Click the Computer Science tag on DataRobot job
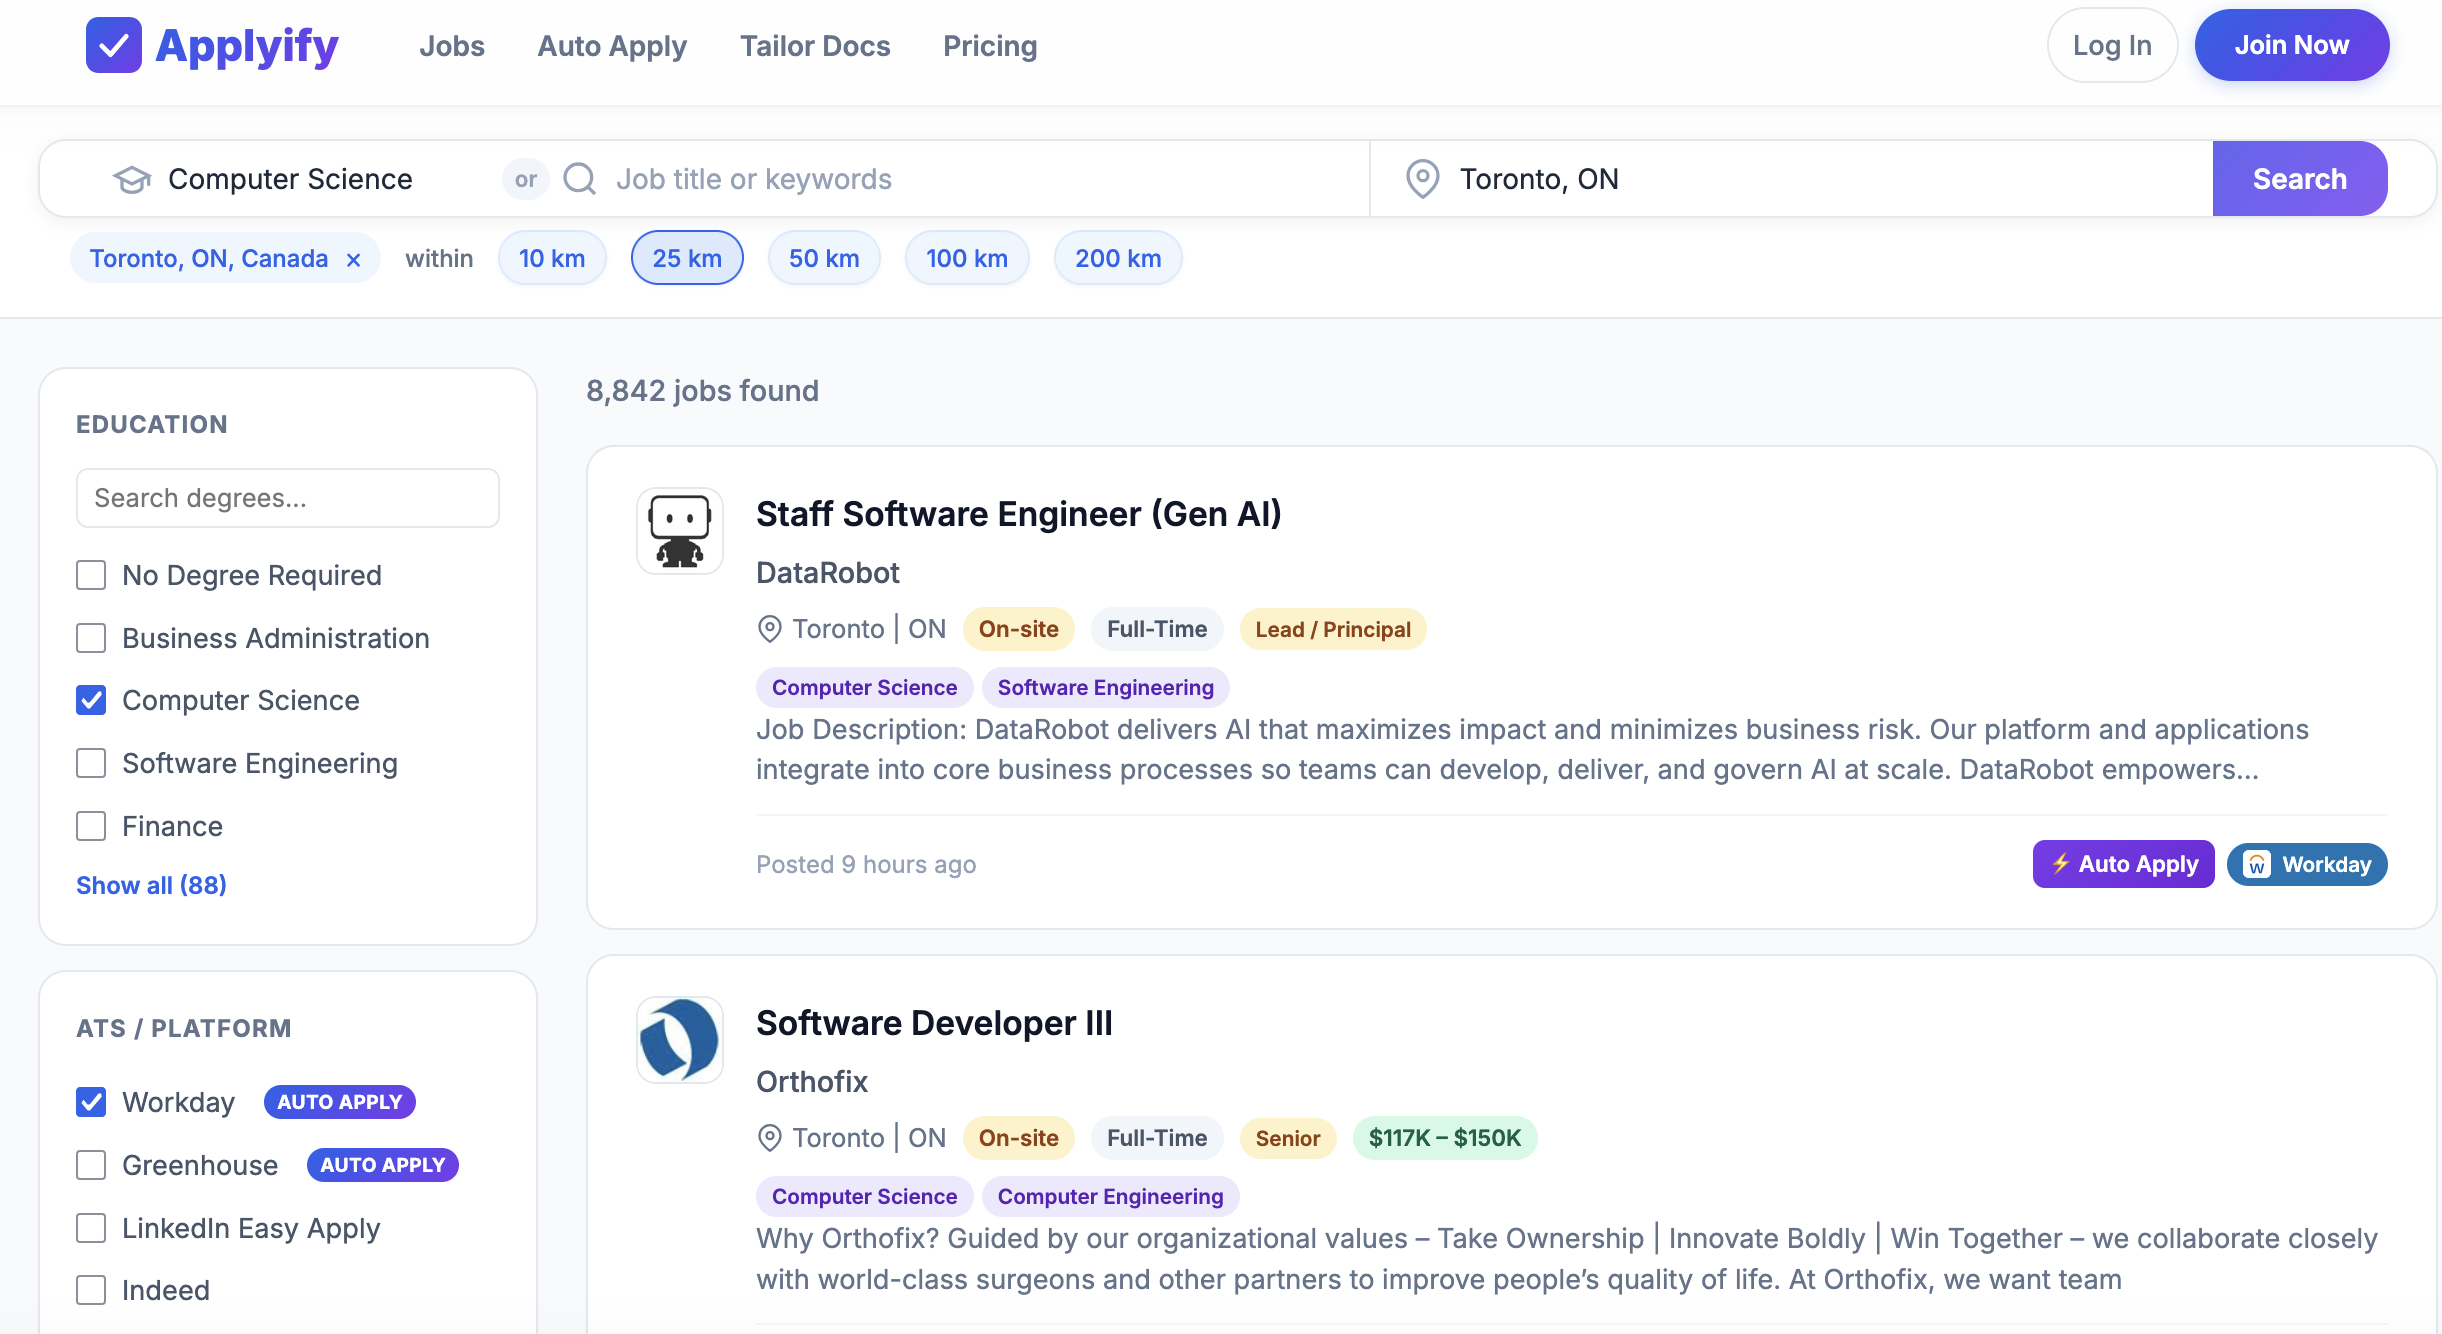This screenshot has height=1334, width=2442. click(865, 687)
